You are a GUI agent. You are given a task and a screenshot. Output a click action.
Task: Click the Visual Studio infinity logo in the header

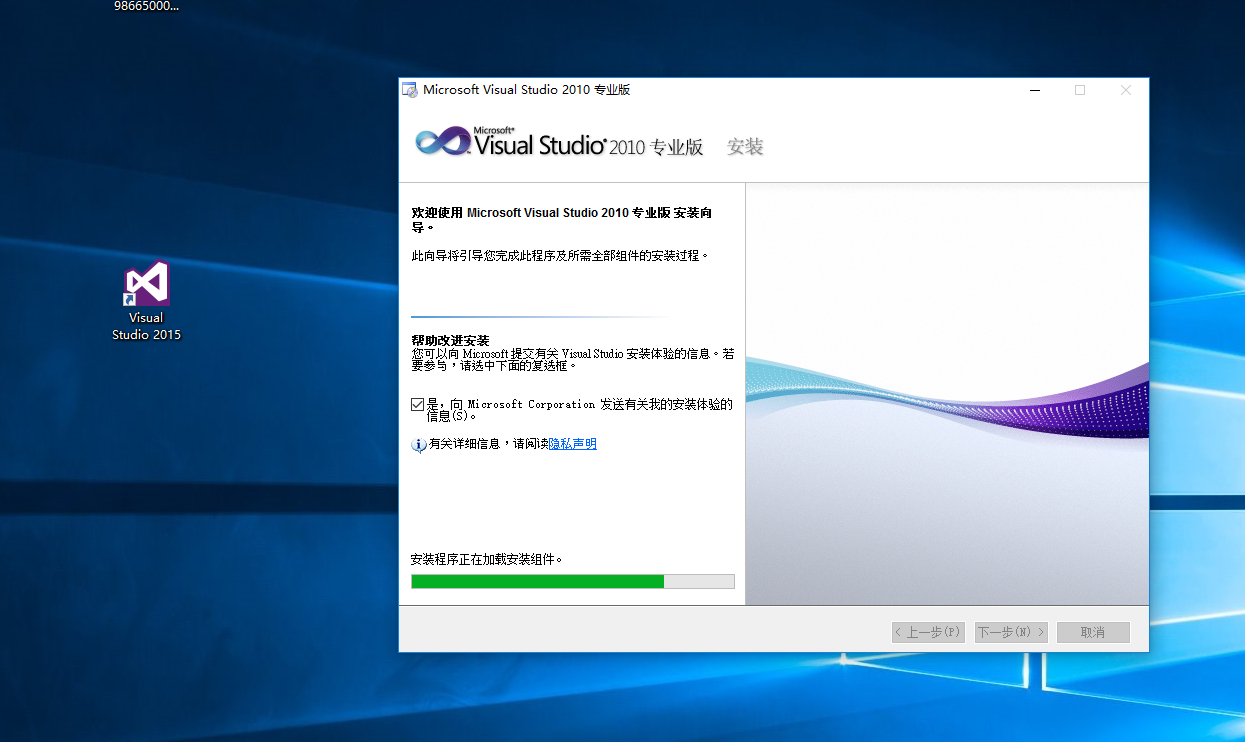pos(443,142)
